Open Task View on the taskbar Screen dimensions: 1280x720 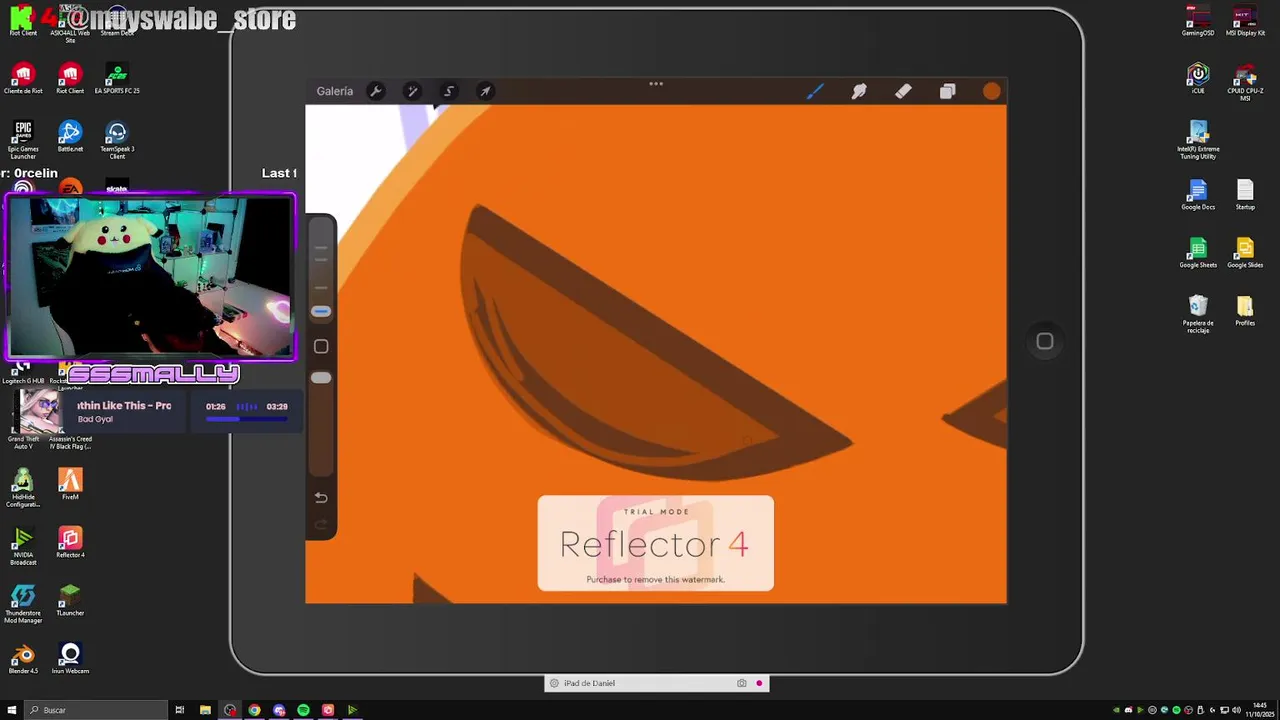180,710
